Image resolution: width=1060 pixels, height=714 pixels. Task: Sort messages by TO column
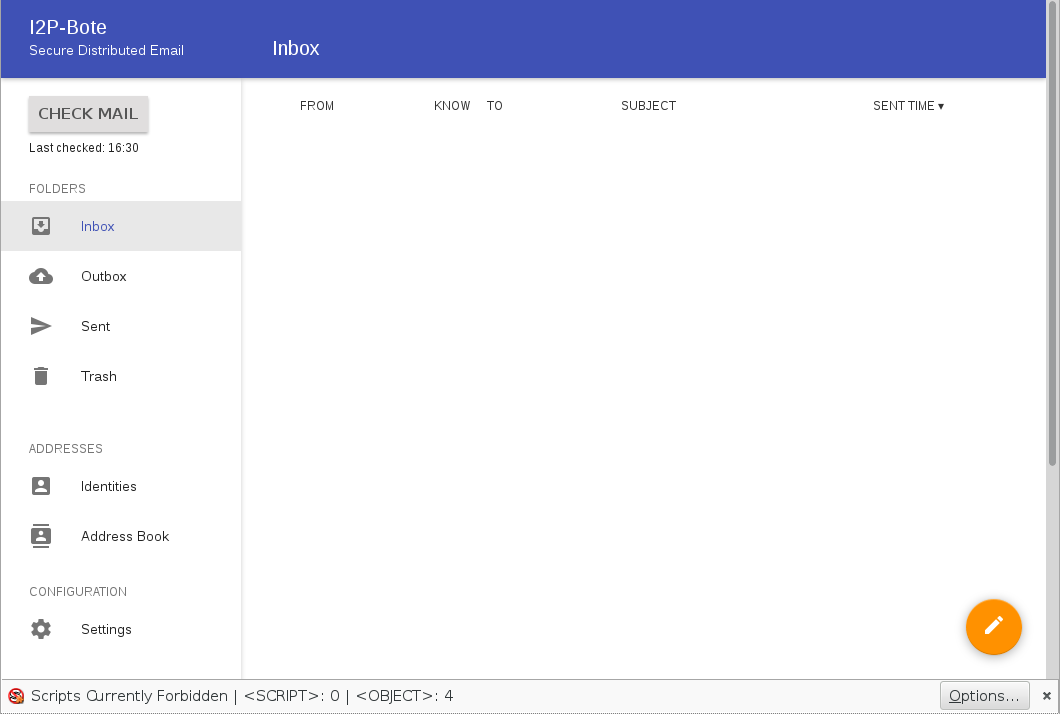click(x=494, y=105)
